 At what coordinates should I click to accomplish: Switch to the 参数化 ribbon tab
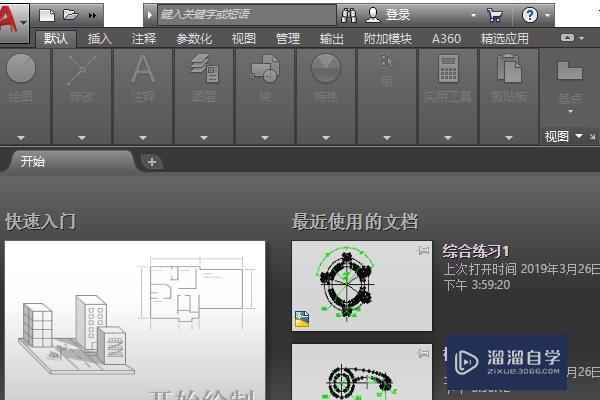point(194,39)
